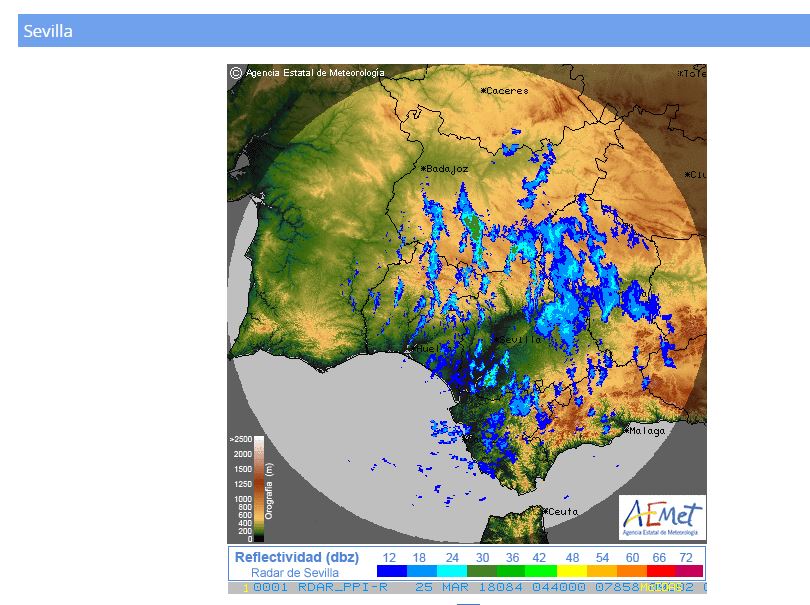Click the red 66 dbz legend swatch
This screenshot has height=605, width=810.
click(x=661, y=572)
